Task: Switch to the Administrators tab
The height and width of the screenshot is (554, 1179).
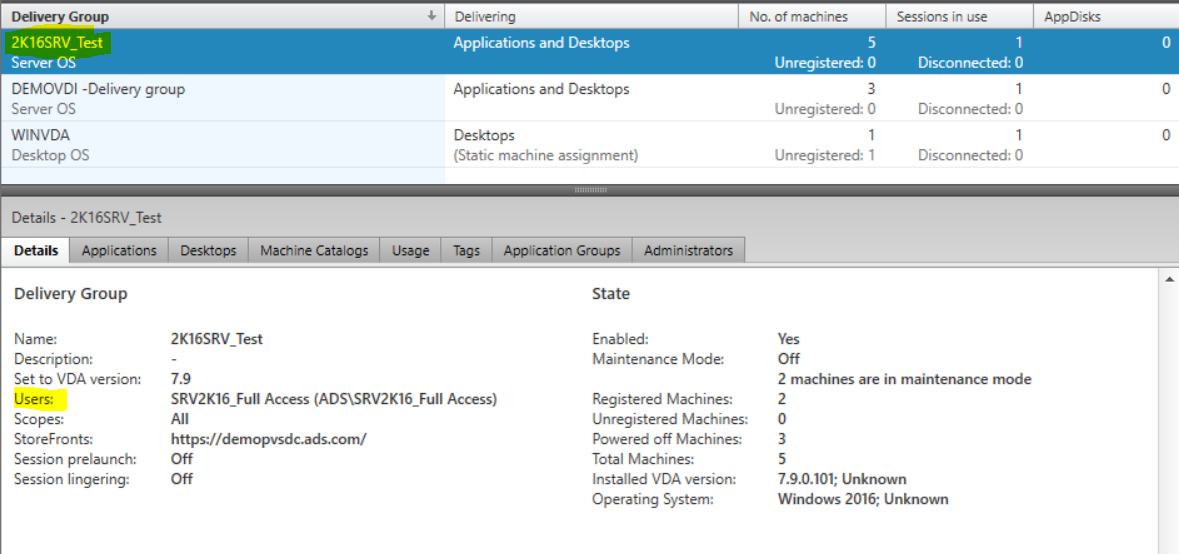Action: tap(689, 250)
